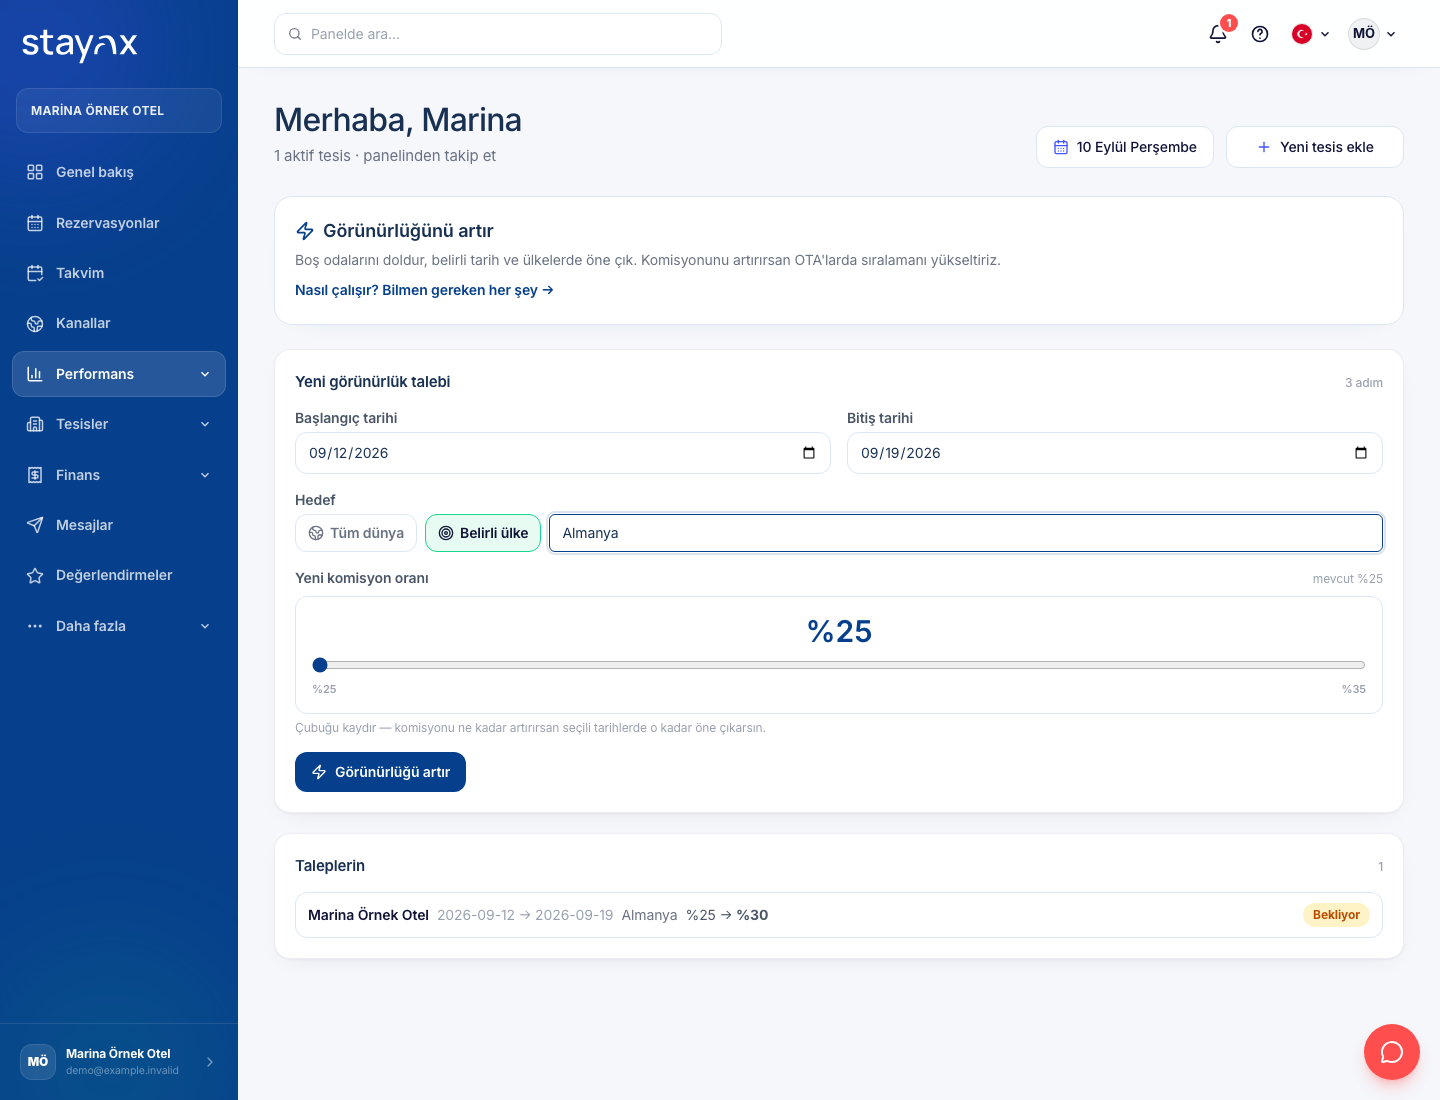This screenshot has width=1440, height=1100.
Task: Navigate to Kanallar in sidebar
Action: (119, 323)
